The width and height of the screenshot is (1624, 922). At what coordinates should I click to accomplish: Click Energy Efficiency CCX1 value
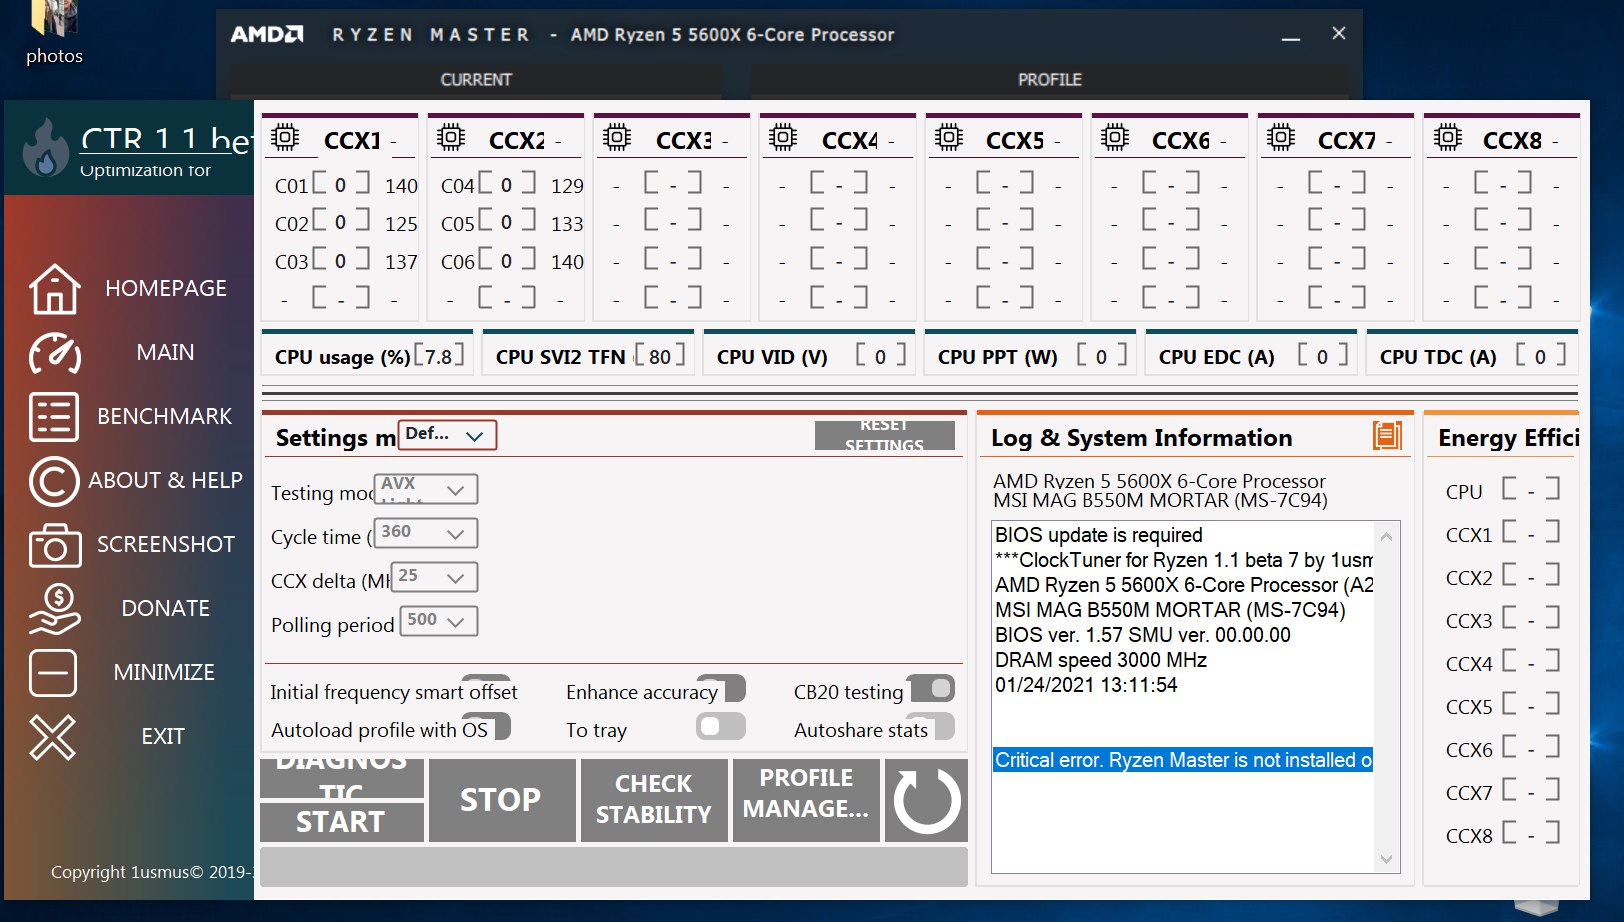1531,534
